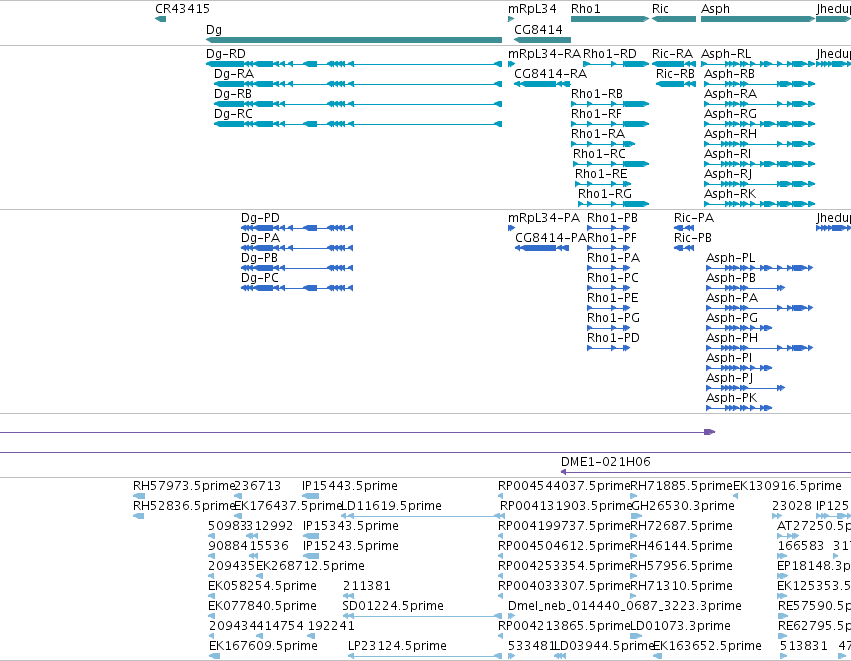Open the IP15443.5prime EST label

click(x=350, y=486)
